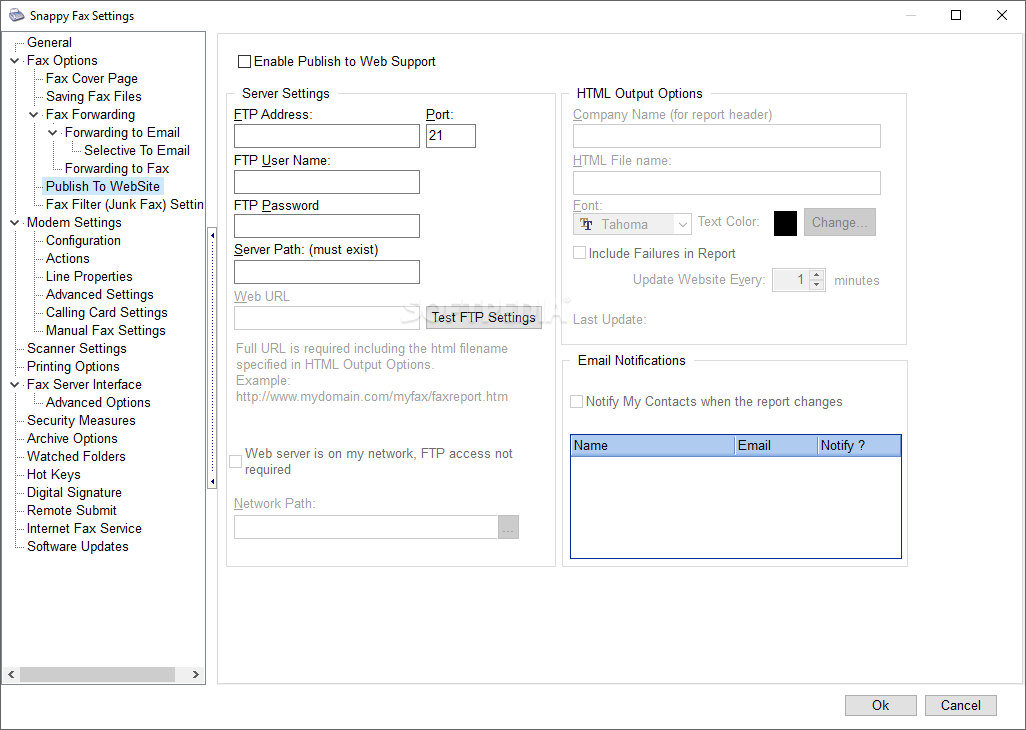Collapse the Fax Forwarding tree node
The width and height of the screenshot is (1026, 730).
[34, 114]
